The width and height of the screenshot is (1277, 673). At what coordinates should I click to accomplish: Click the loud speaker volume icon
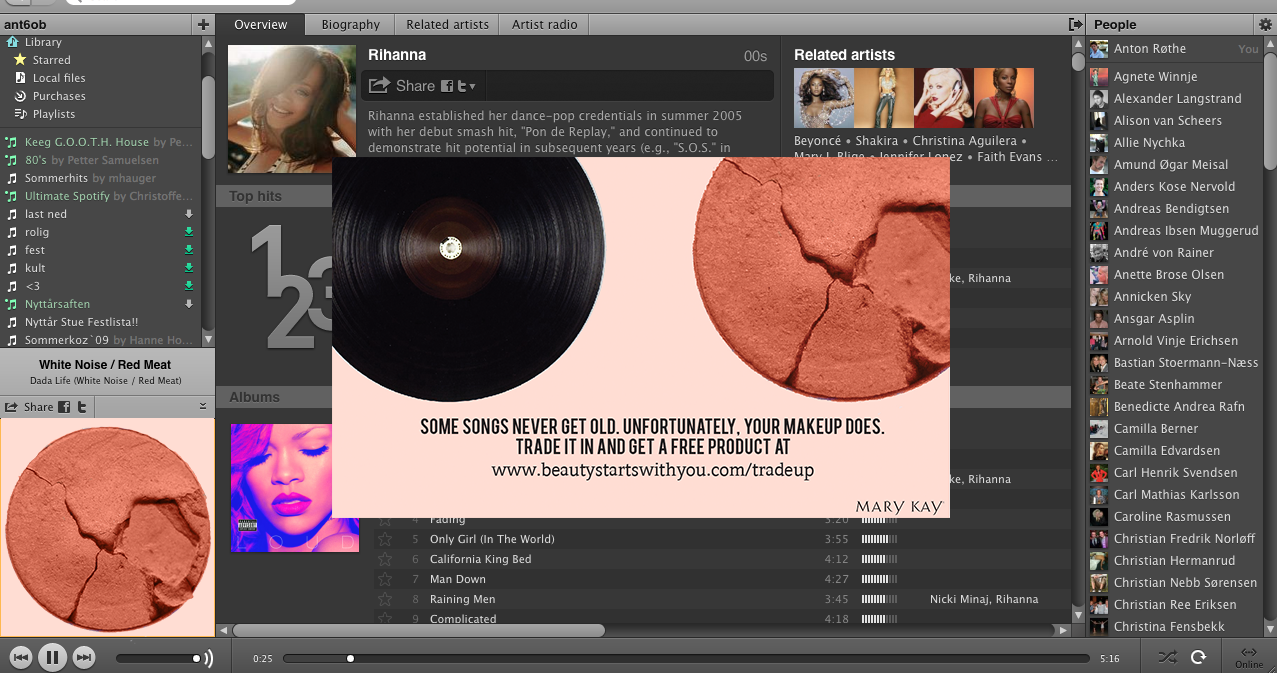coord(209,658)
